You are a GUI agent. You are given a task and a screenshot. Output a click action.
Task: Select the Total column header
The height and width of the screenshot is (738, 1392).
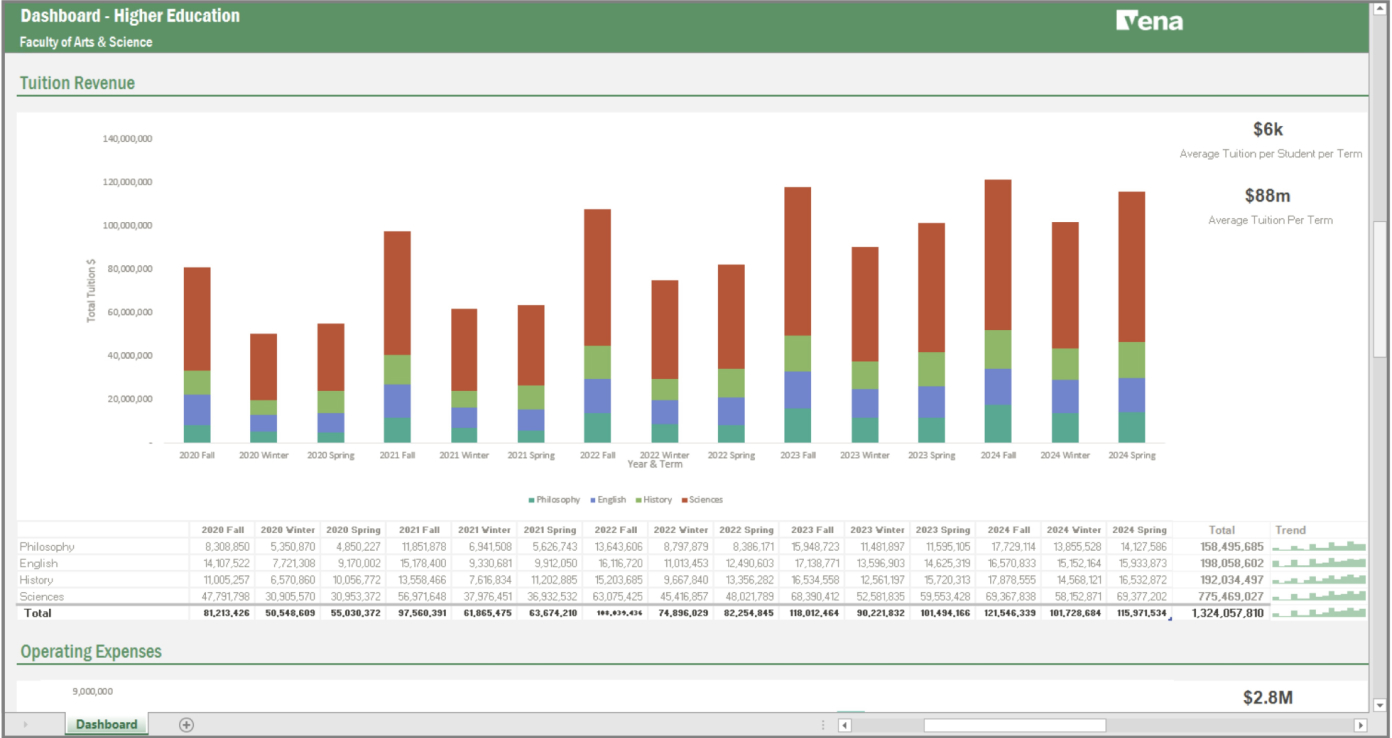tap(1221, 530)
